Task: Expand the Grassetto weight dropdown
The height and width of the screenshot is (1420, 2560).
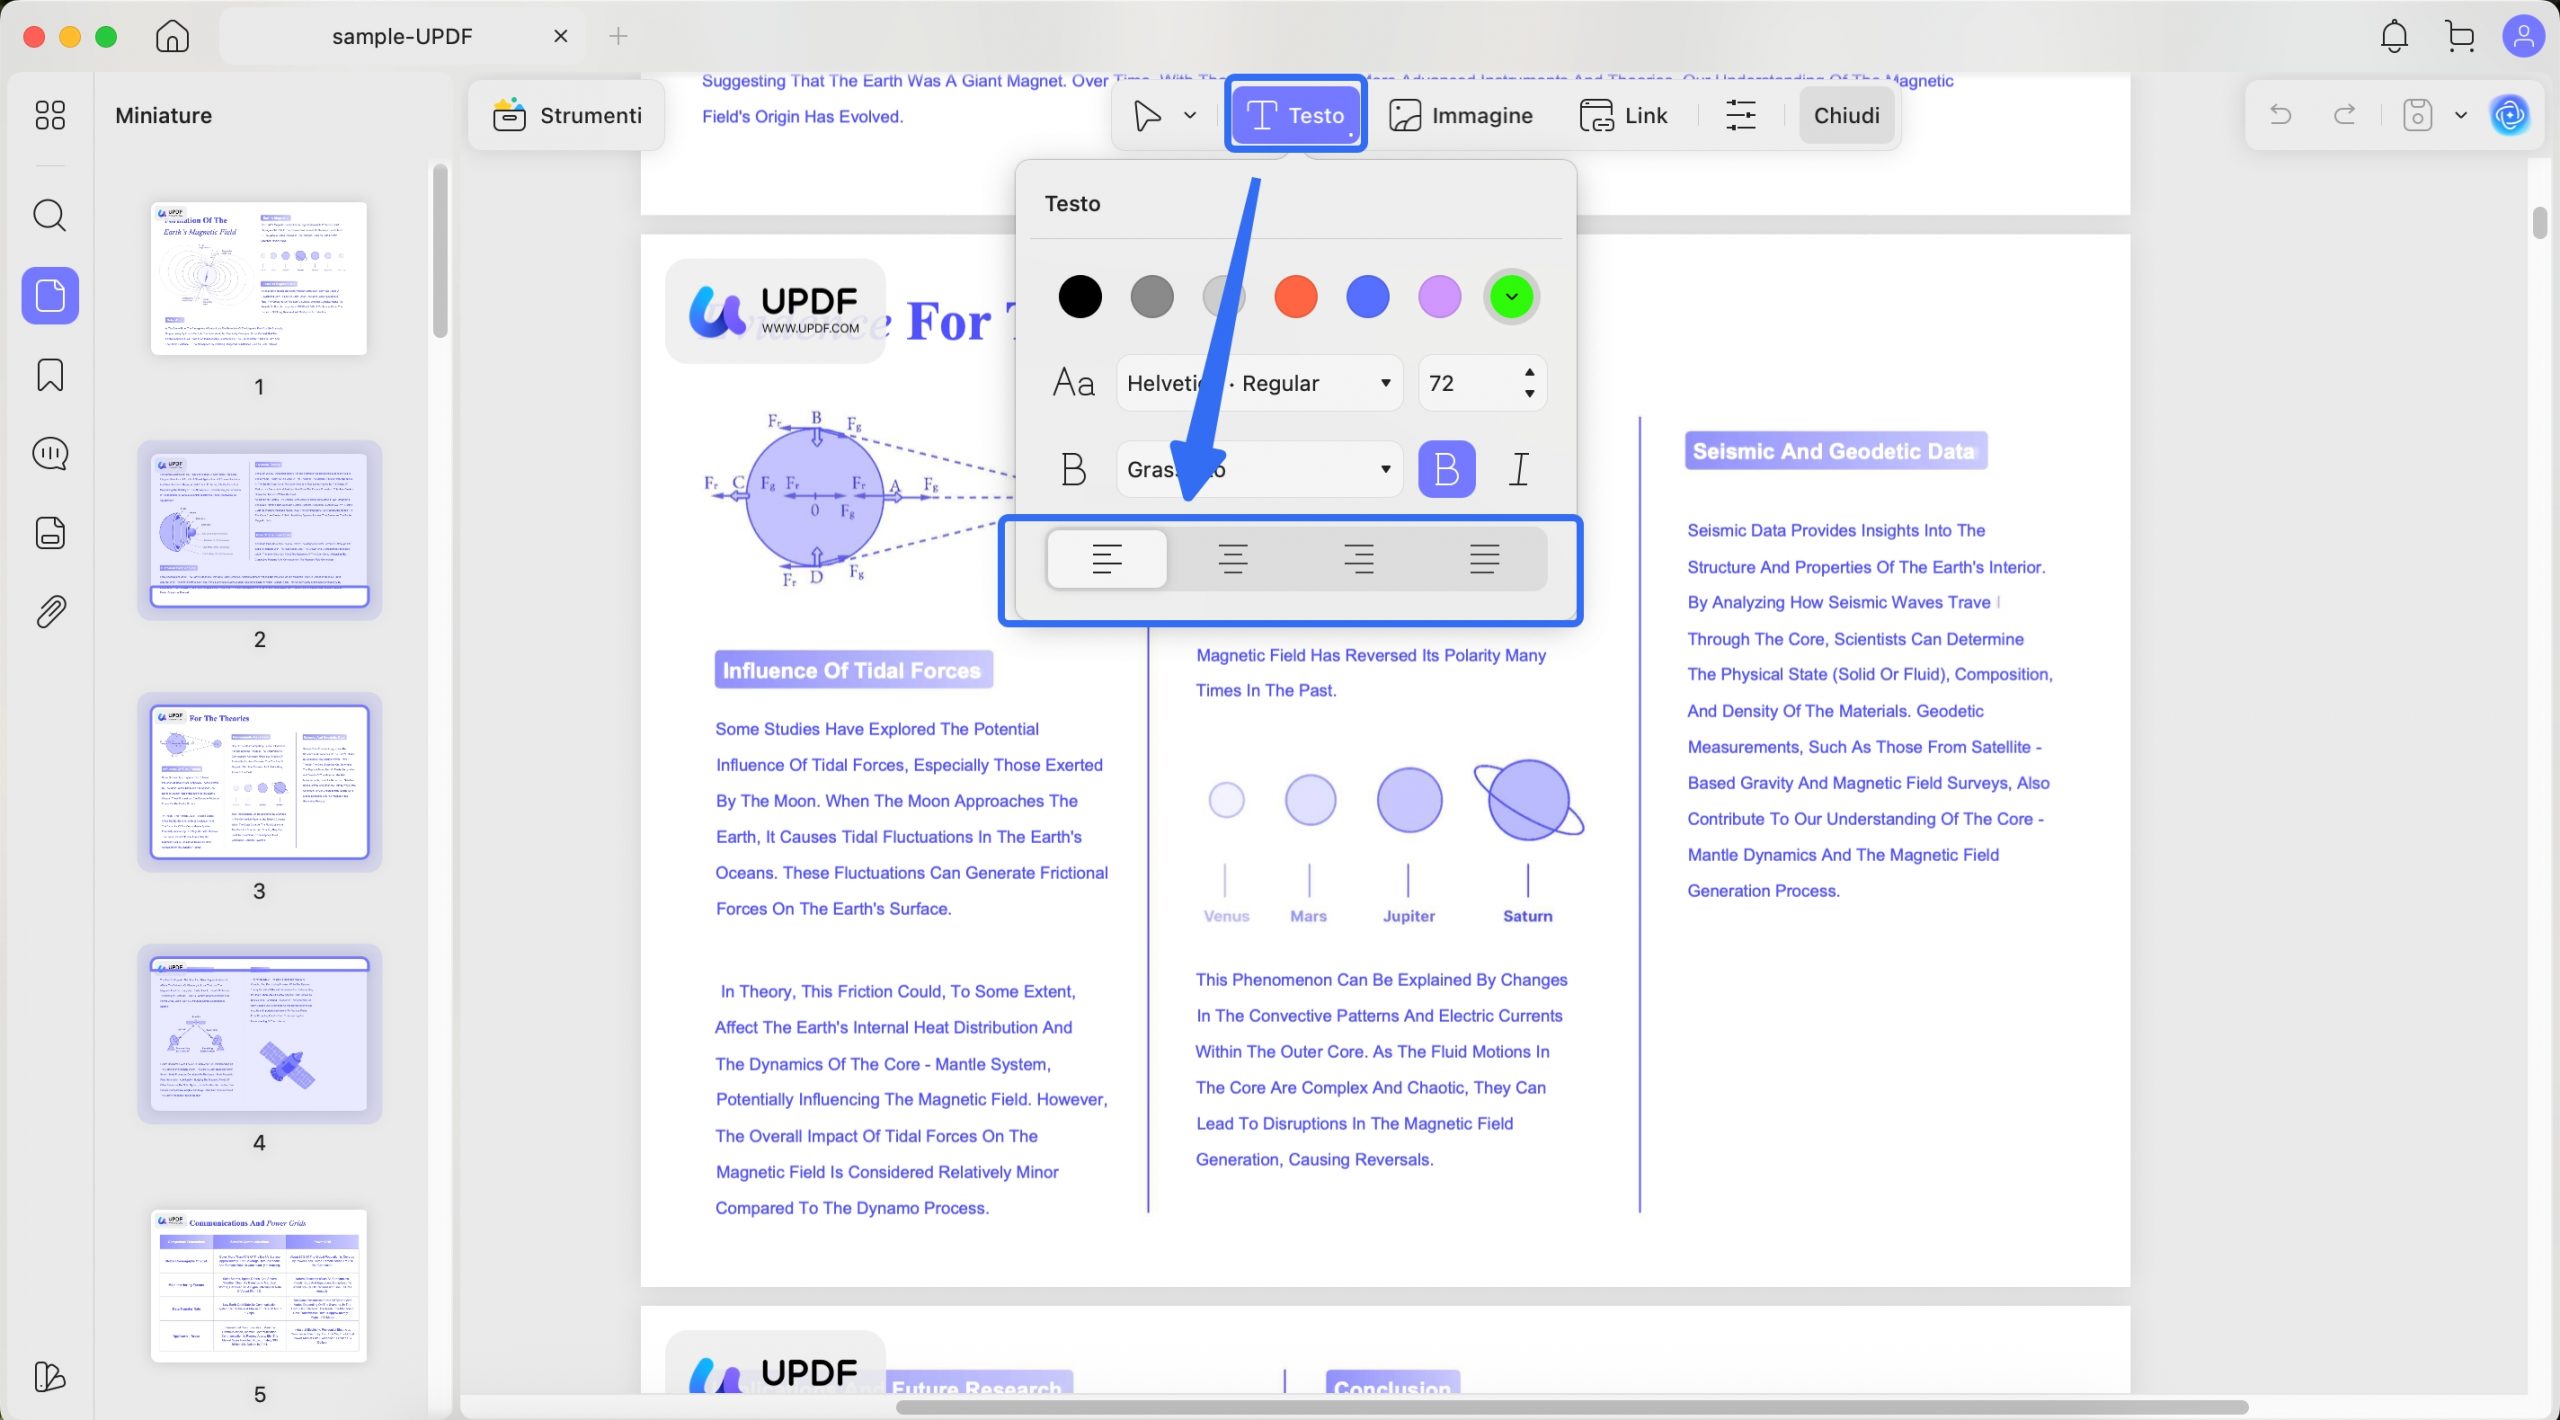Action: (x=1258, y=469)
